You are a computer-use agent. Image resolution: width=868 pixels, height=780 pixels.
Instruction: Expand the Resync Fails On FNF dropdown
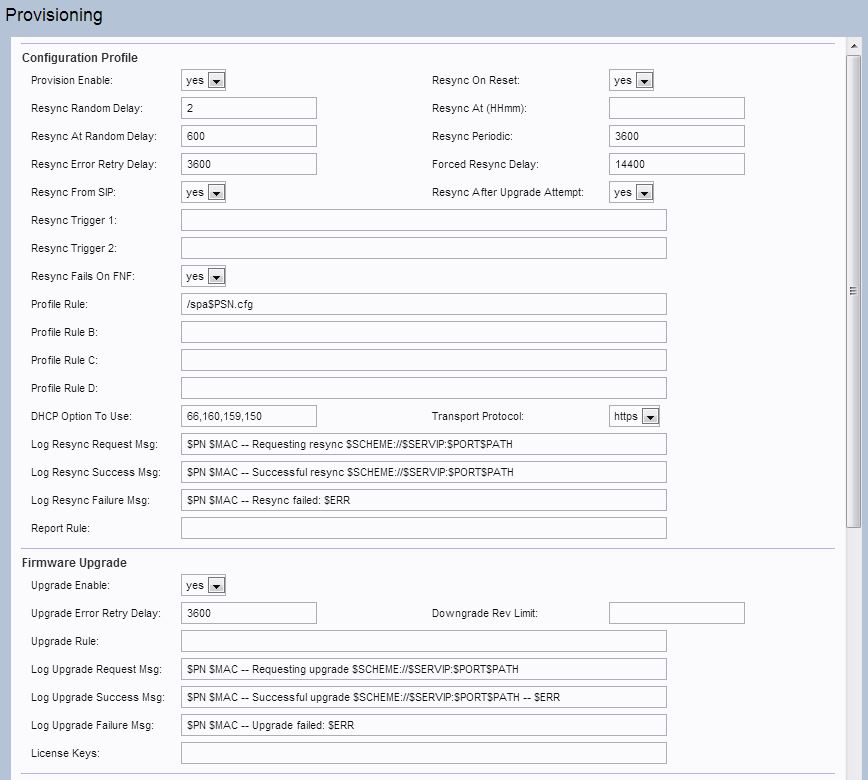click(x=204, y=276)
